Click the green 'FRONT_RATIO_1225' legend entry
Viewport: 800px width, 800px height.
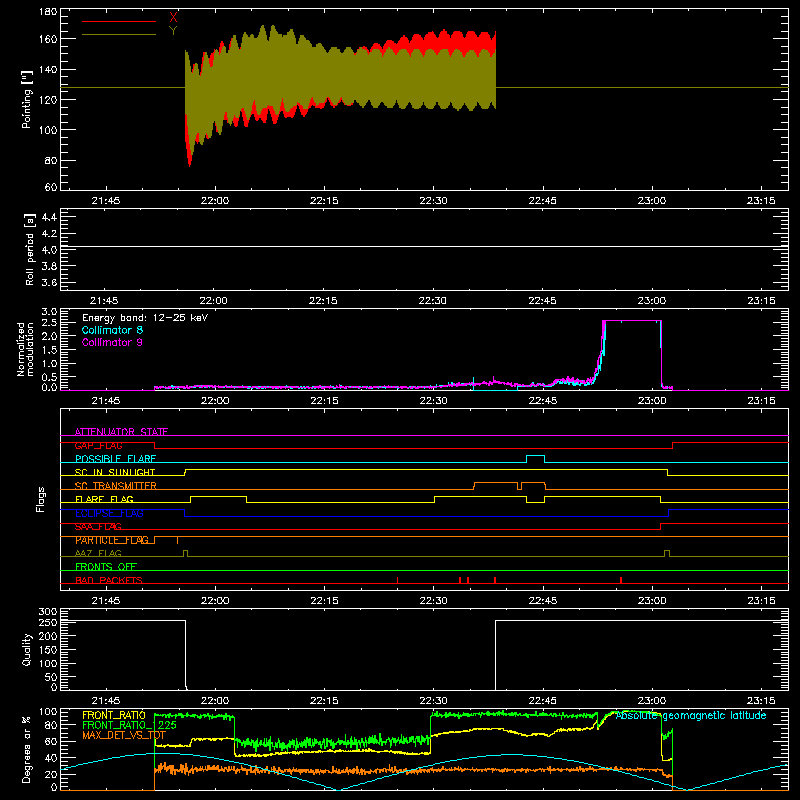click(129, 725)
